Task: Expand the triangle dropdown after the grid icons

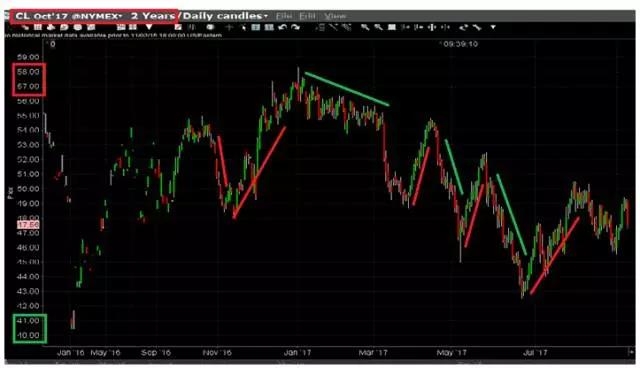Action: click(149, 27)
